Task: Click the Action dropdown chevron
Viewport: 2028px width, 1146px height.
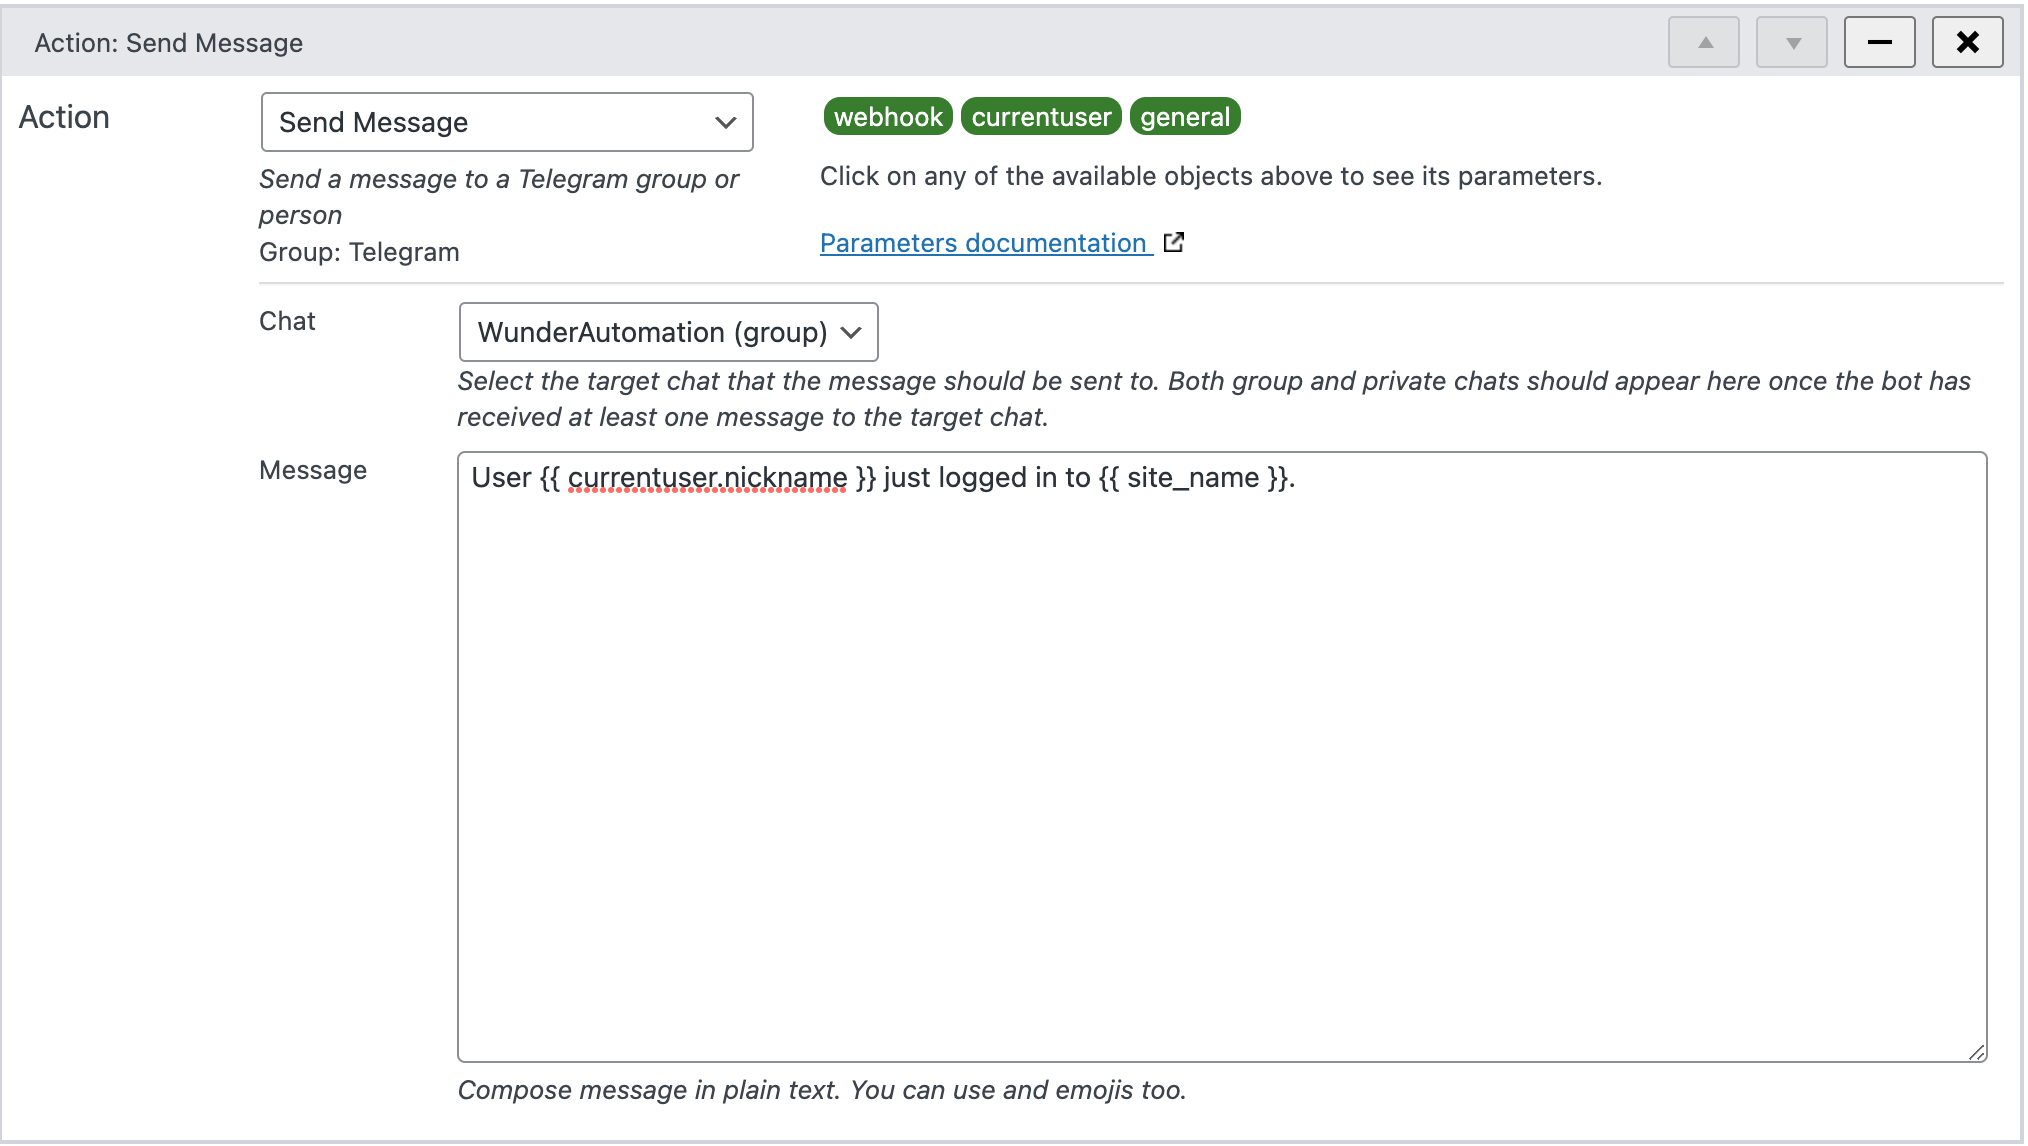Action: tap(724, 122)
